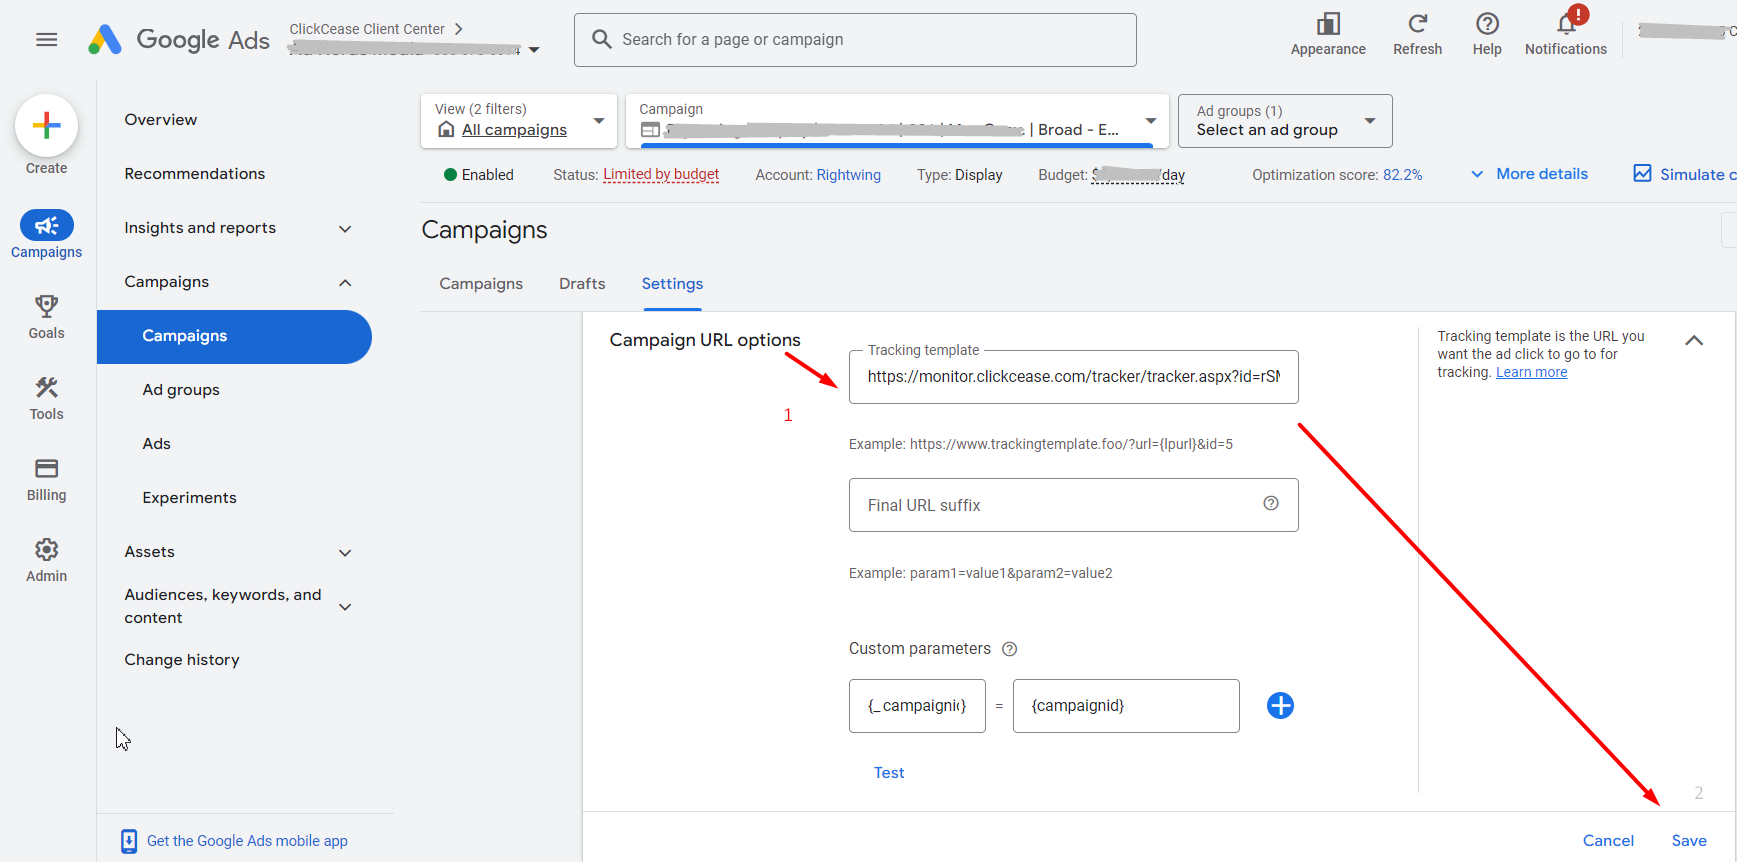
Task: Click the Final URL suffix help icon
Action: coord(1270,504)
